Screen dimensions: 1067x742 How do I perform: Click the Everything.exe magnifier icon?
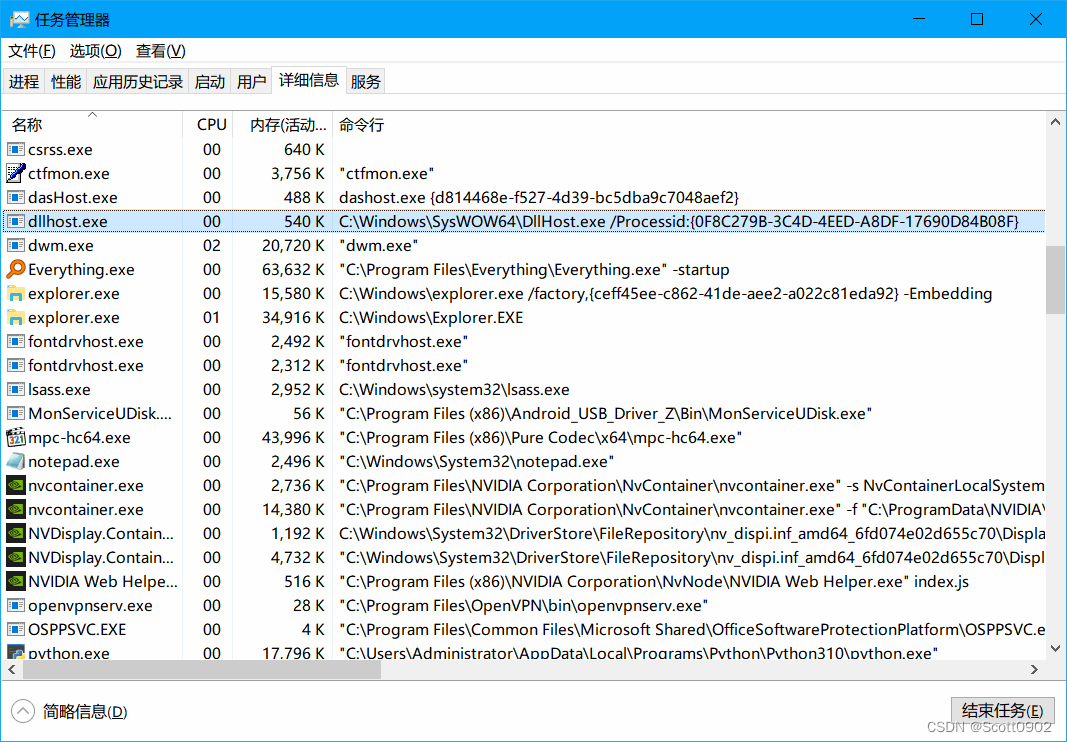pyautogui.click(x=16, y=269)
